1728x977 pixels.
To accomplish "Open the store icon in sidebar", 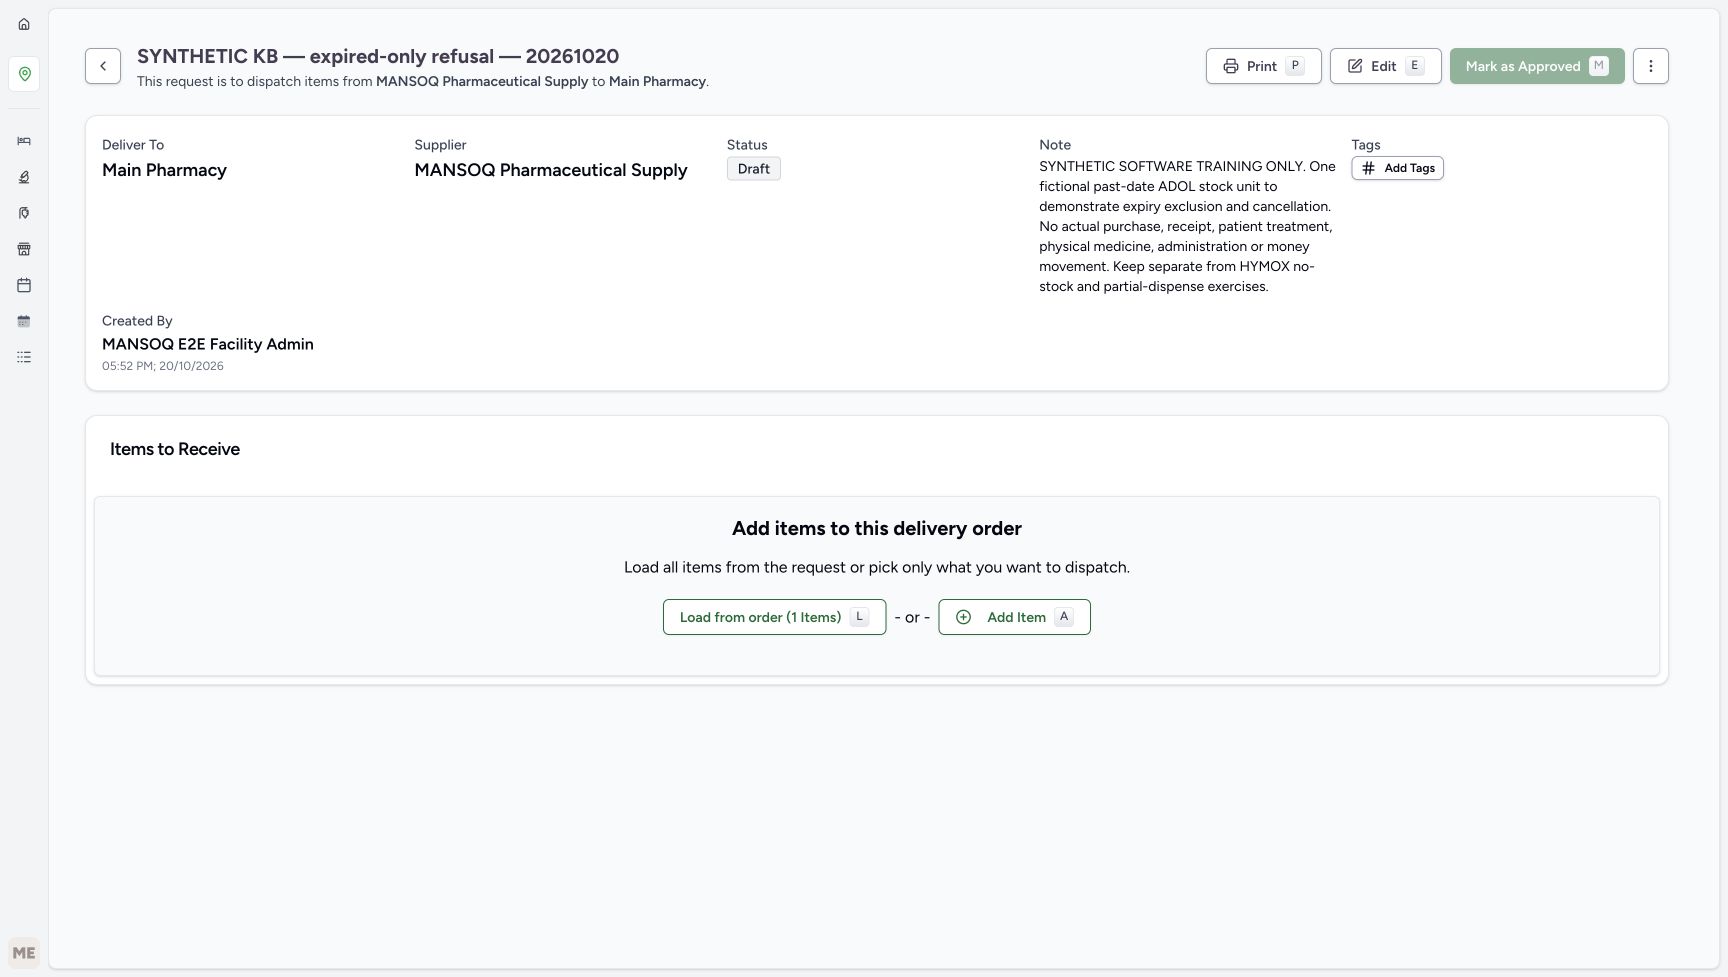I will (x=24, y=249).
